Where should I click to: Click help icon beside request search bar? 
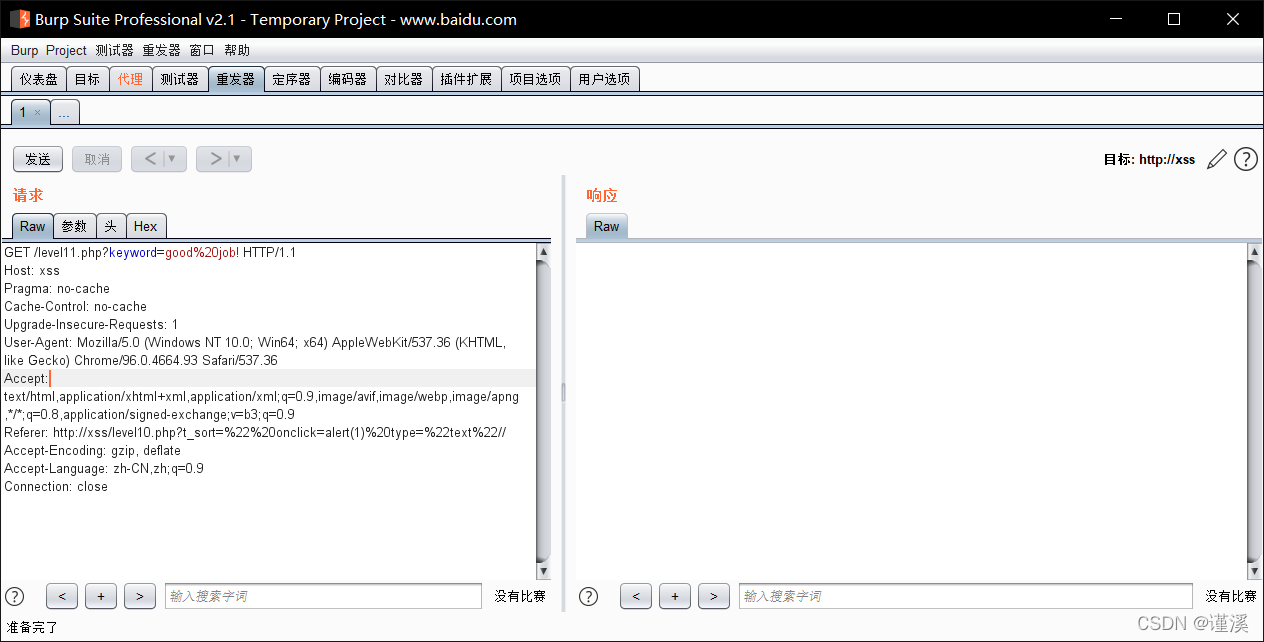pos(14,596)
